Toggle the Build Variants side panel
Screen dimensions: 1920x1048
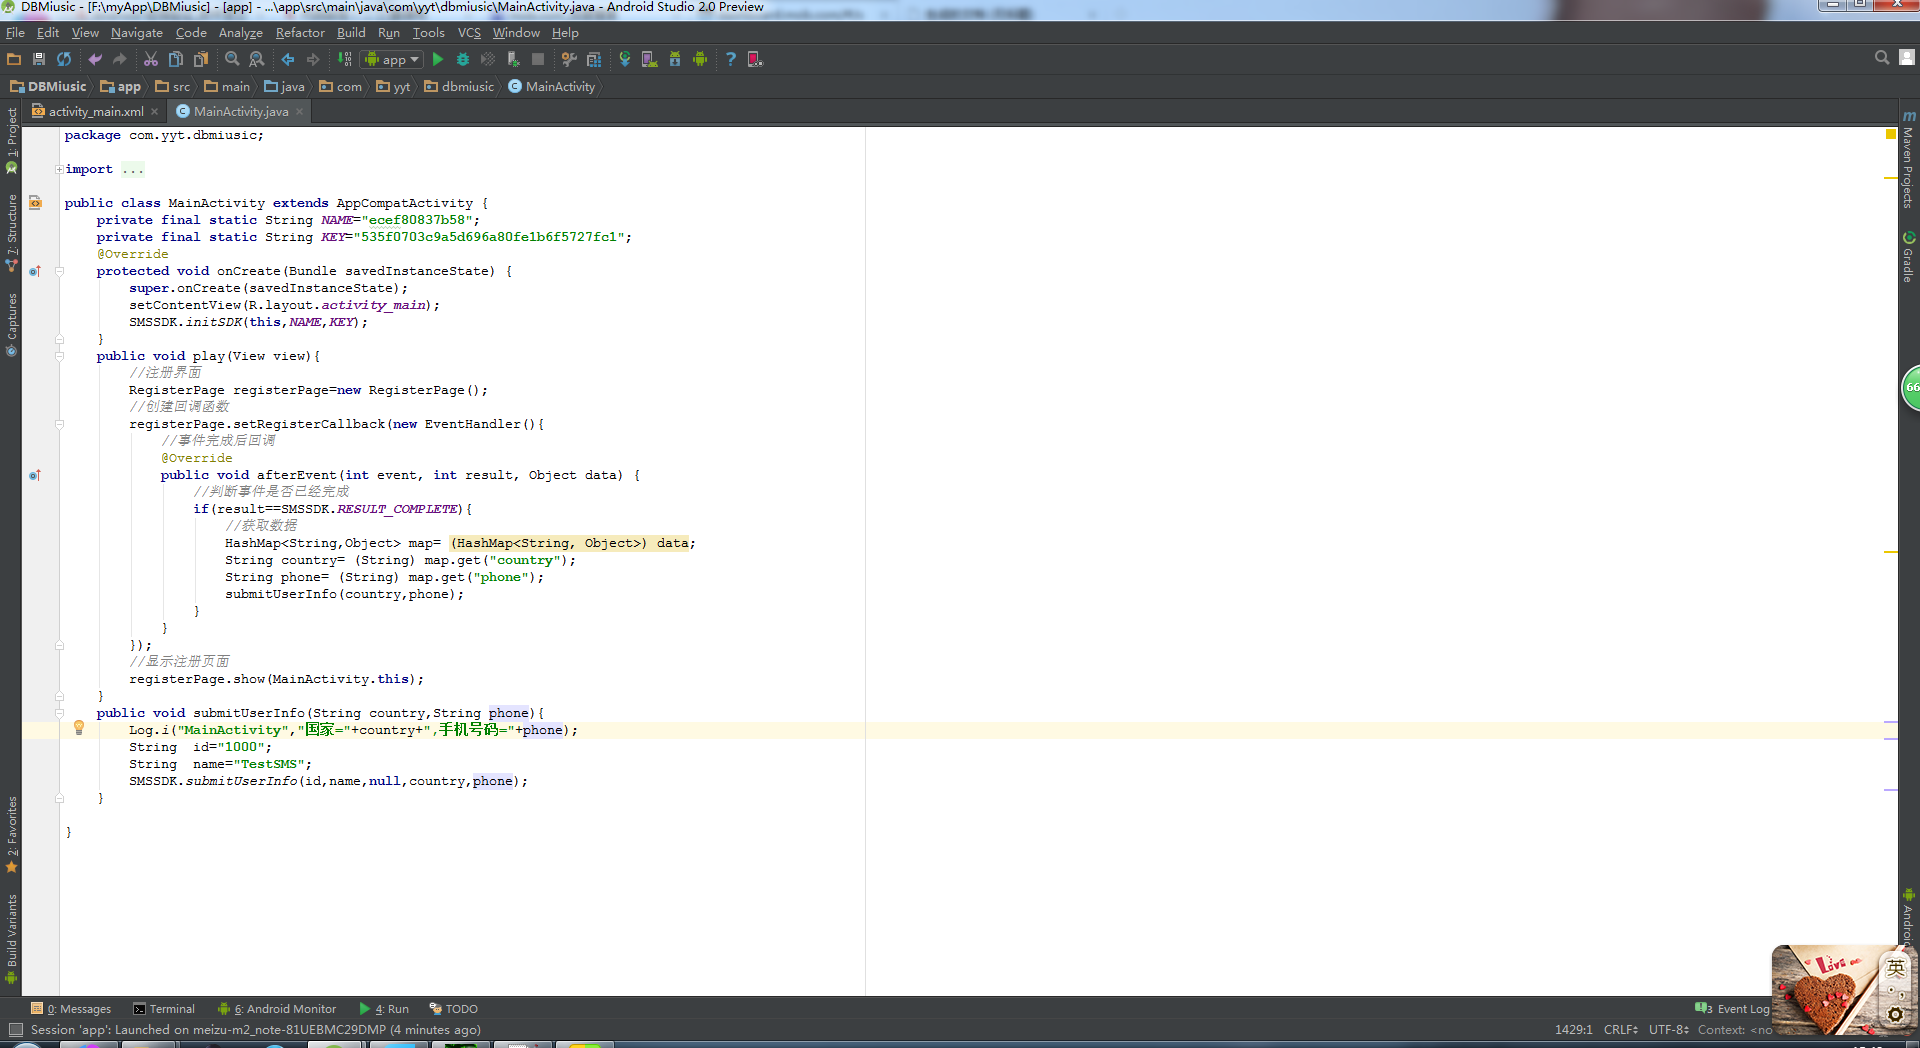(x=12, y=938)
